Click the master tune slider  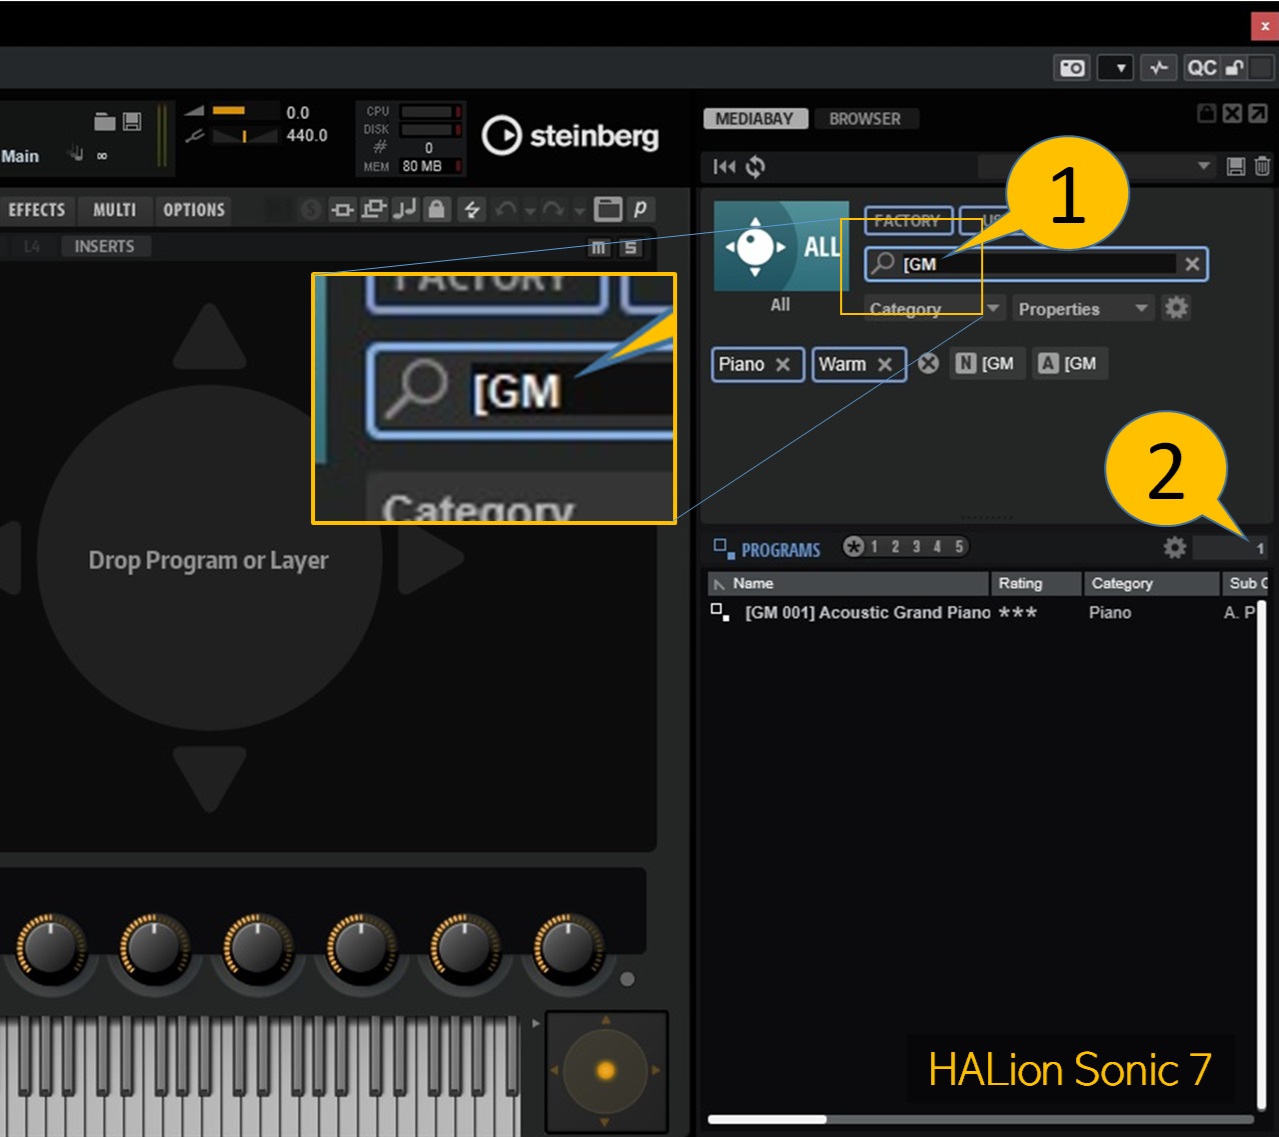(245, 135)
